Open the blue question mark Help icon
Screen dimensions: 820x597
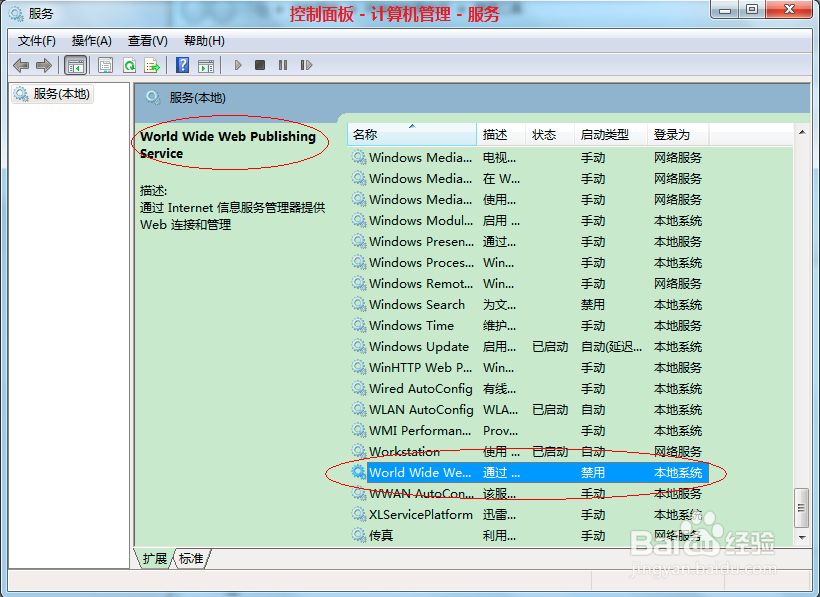tap(183, 65)
